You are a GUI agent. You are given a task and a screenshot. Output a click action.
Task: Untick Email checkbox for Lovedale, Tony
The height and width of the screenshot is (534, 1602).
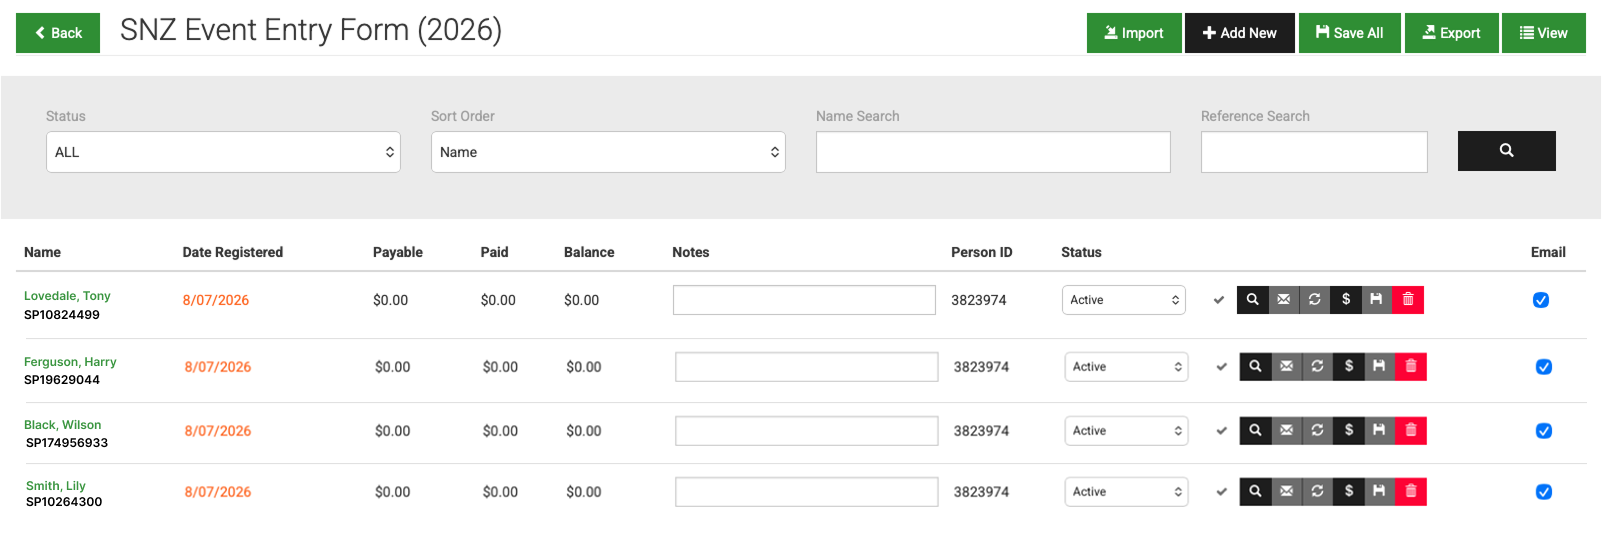(x=1541, y=300)
